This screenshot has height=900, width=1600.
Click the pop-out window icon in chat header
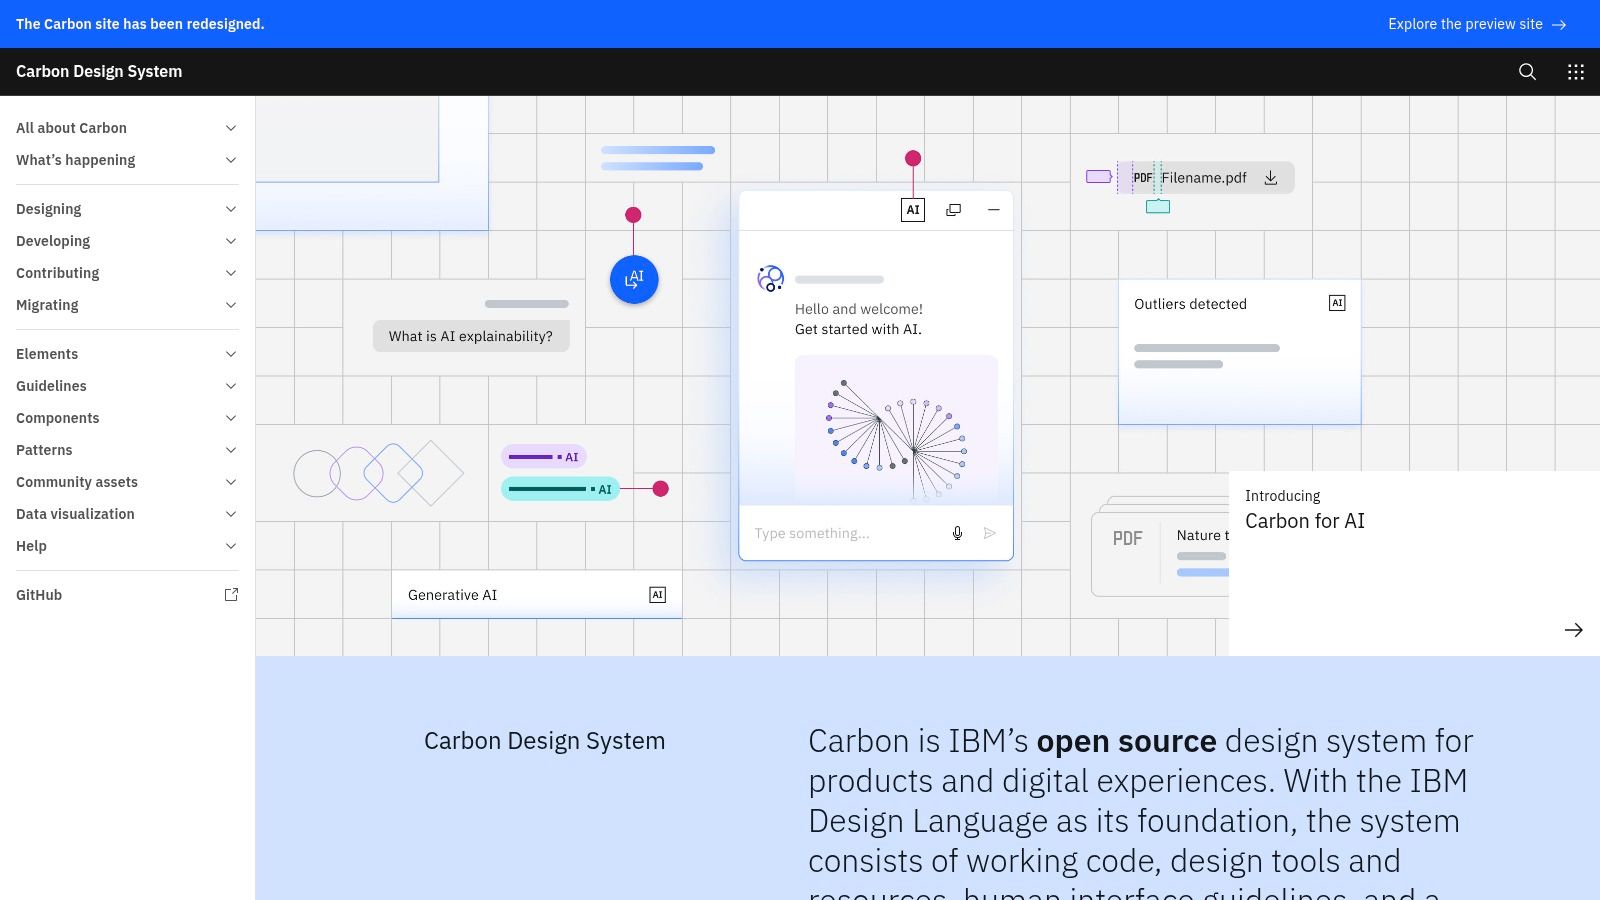[954, 210]
